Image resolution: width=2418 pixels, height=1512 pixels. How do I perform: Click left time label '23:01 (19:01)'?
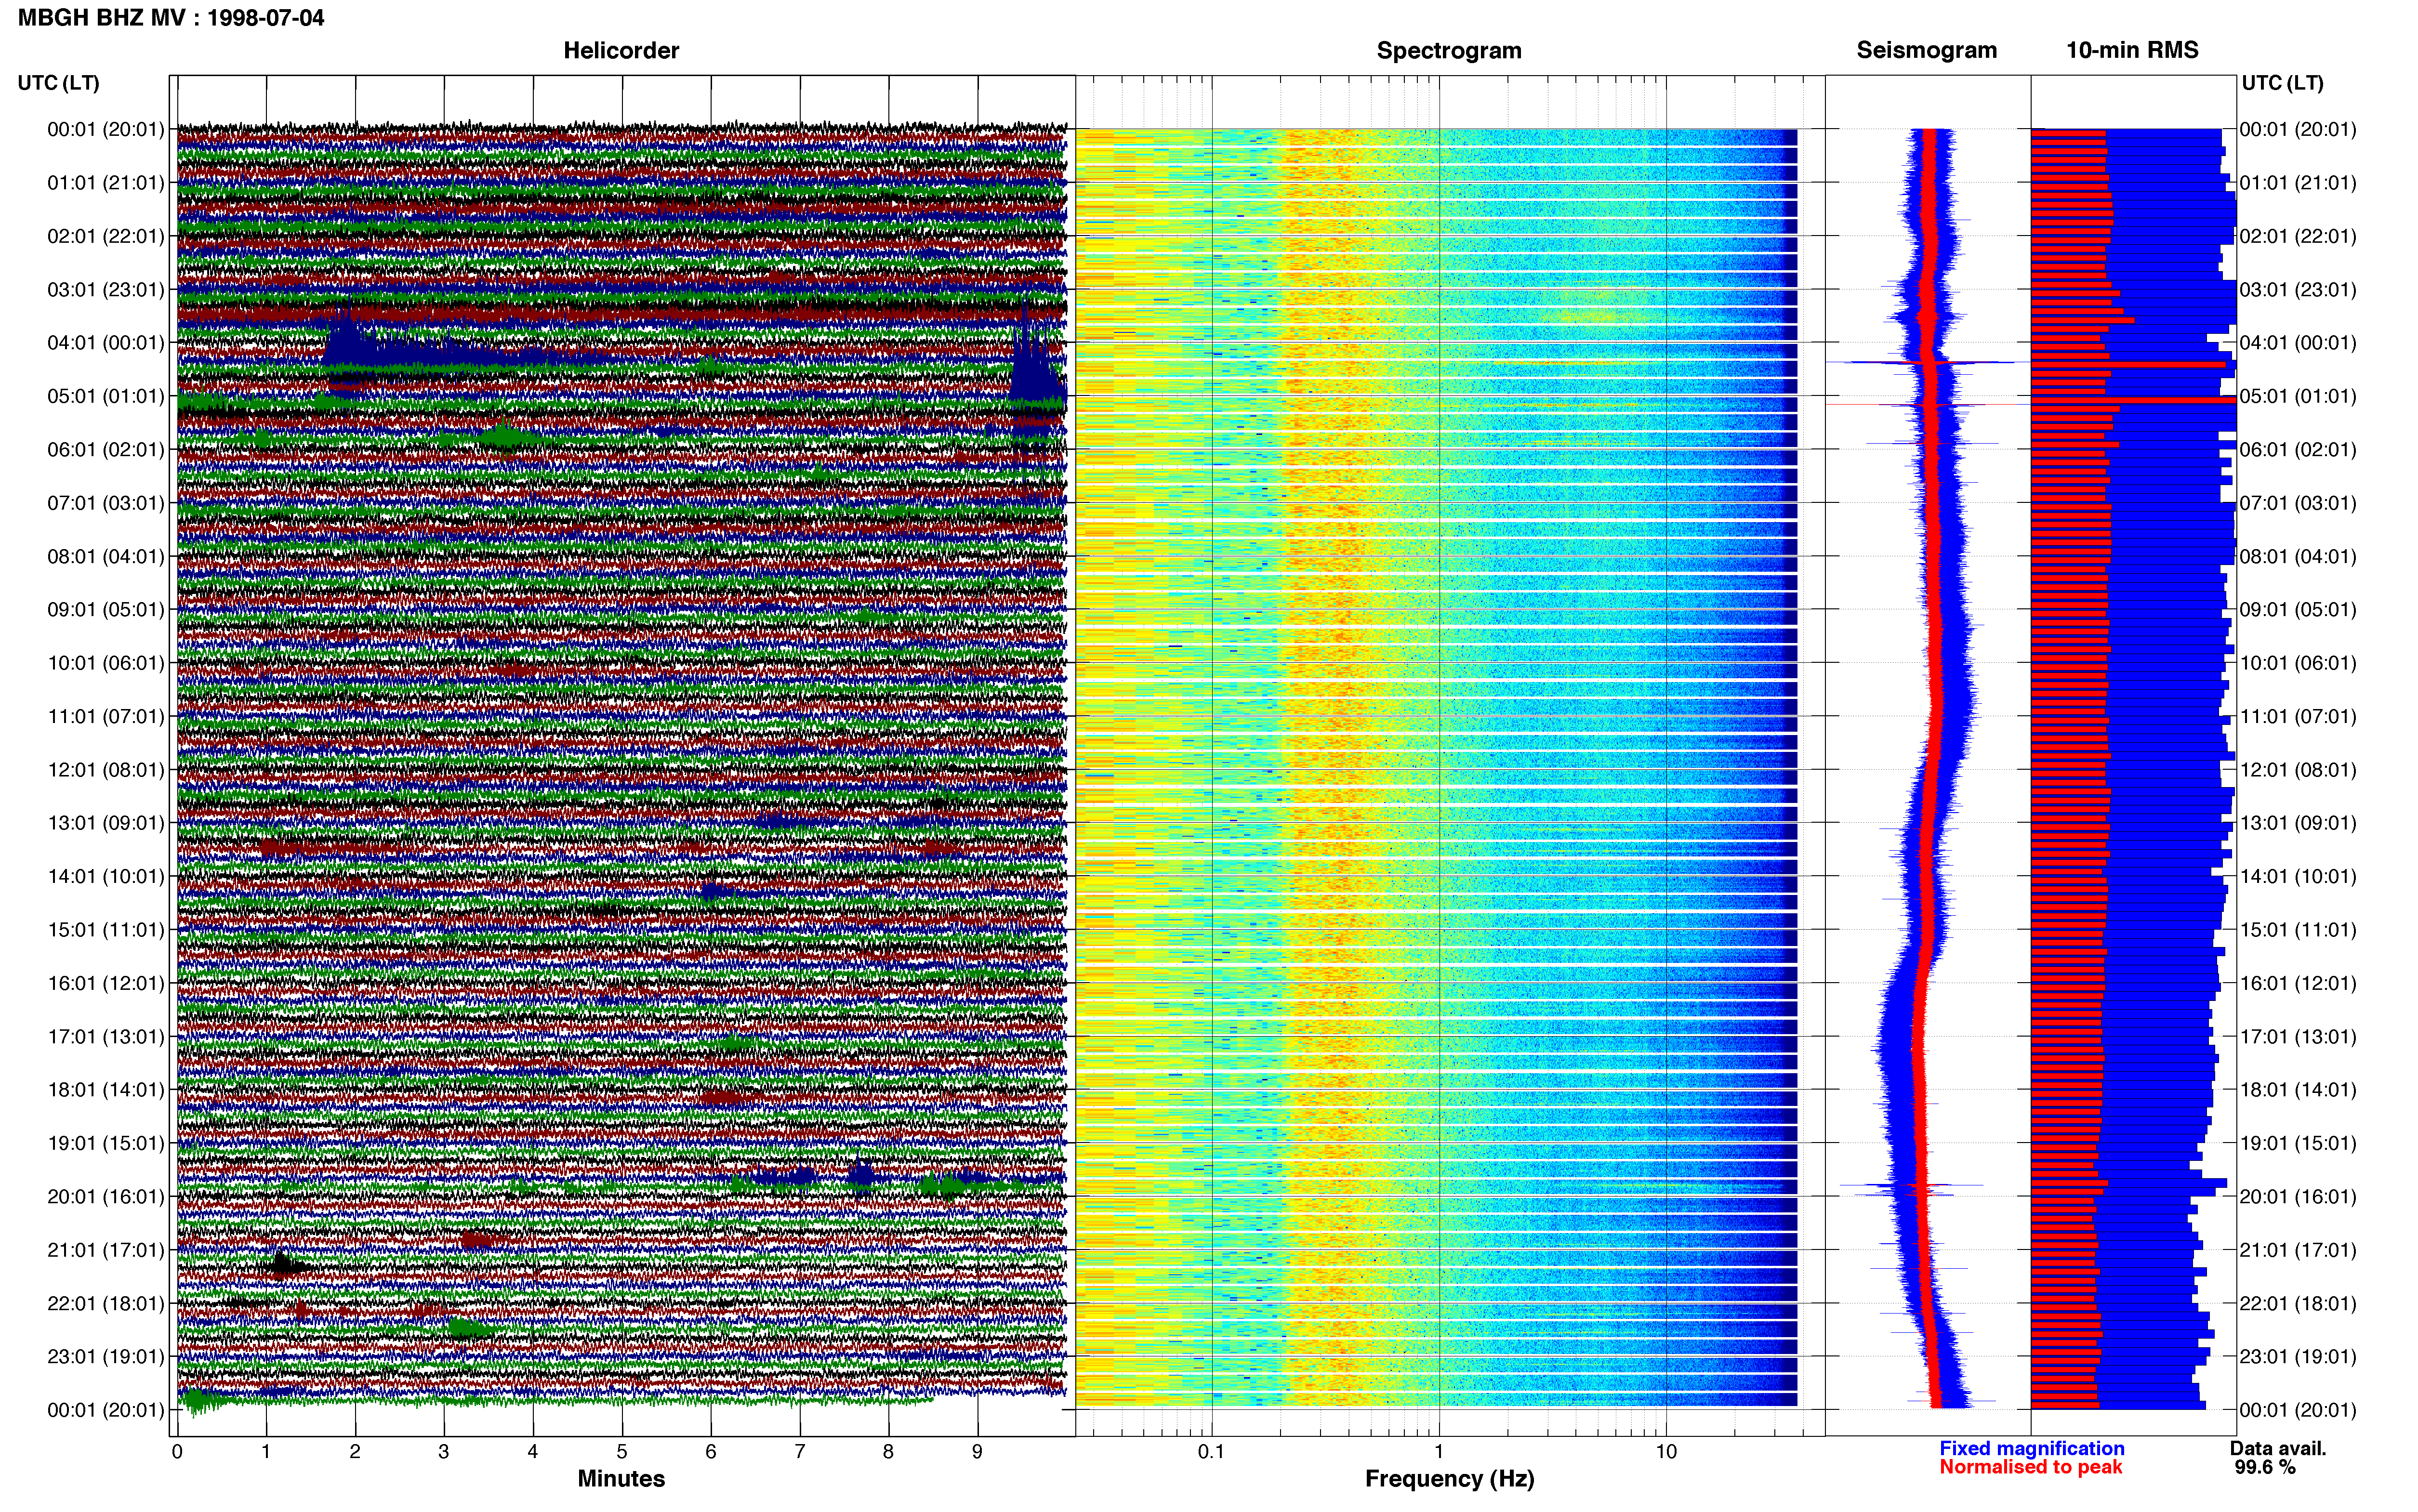coord(105,1357)
